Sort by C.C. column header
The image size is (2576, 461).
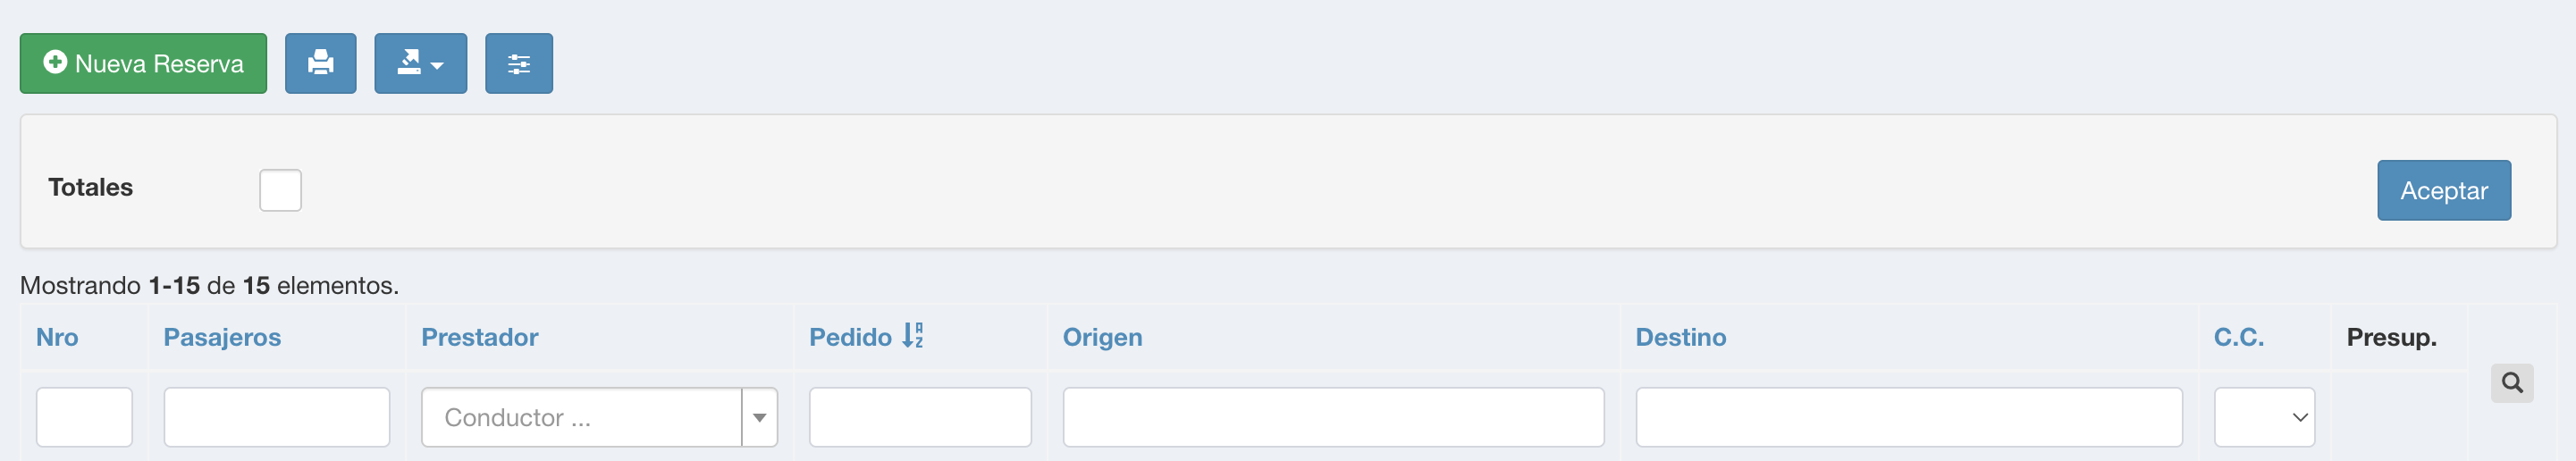coord(2238,337)
